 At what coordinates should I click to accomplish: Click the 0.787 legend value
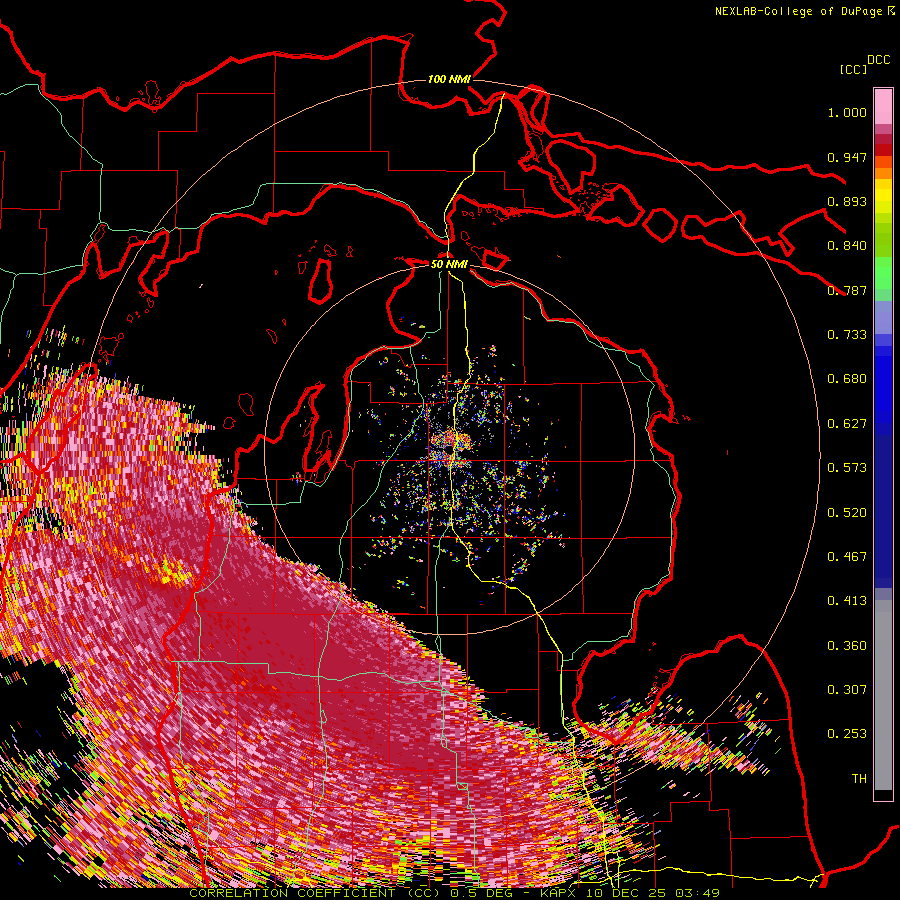(x=847, y=290)
